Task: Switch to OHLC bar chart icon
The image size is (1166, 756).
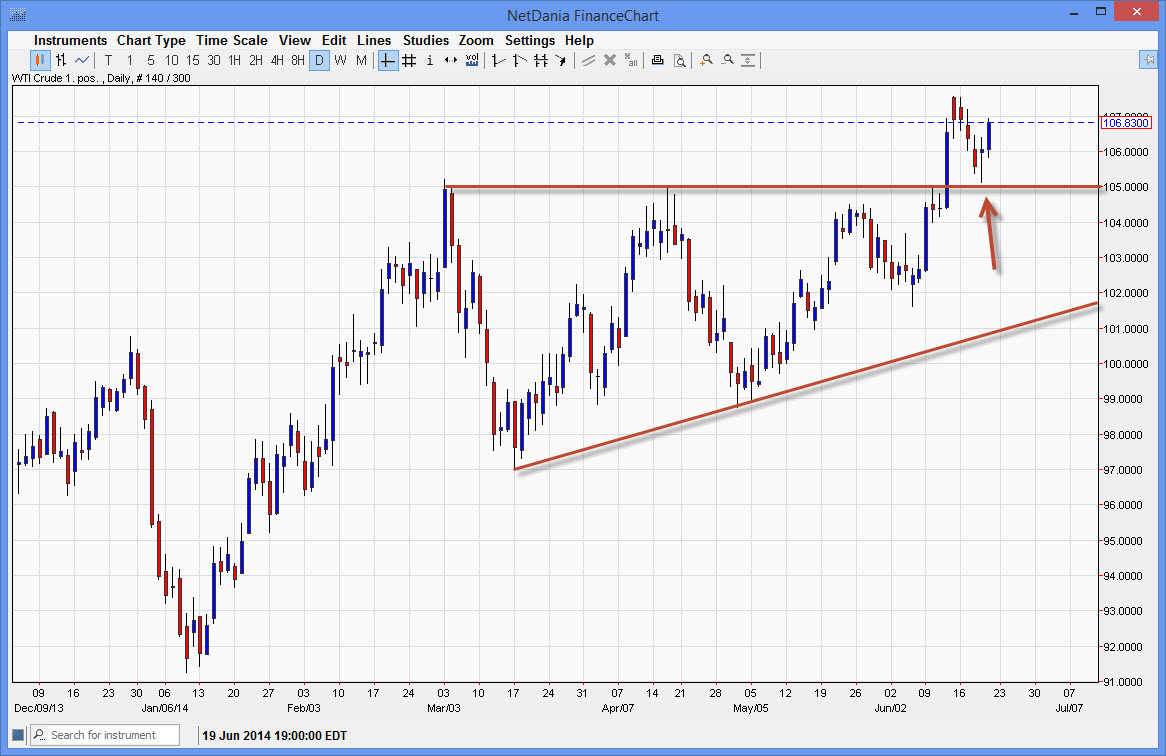Action: (x=60, y=60)
